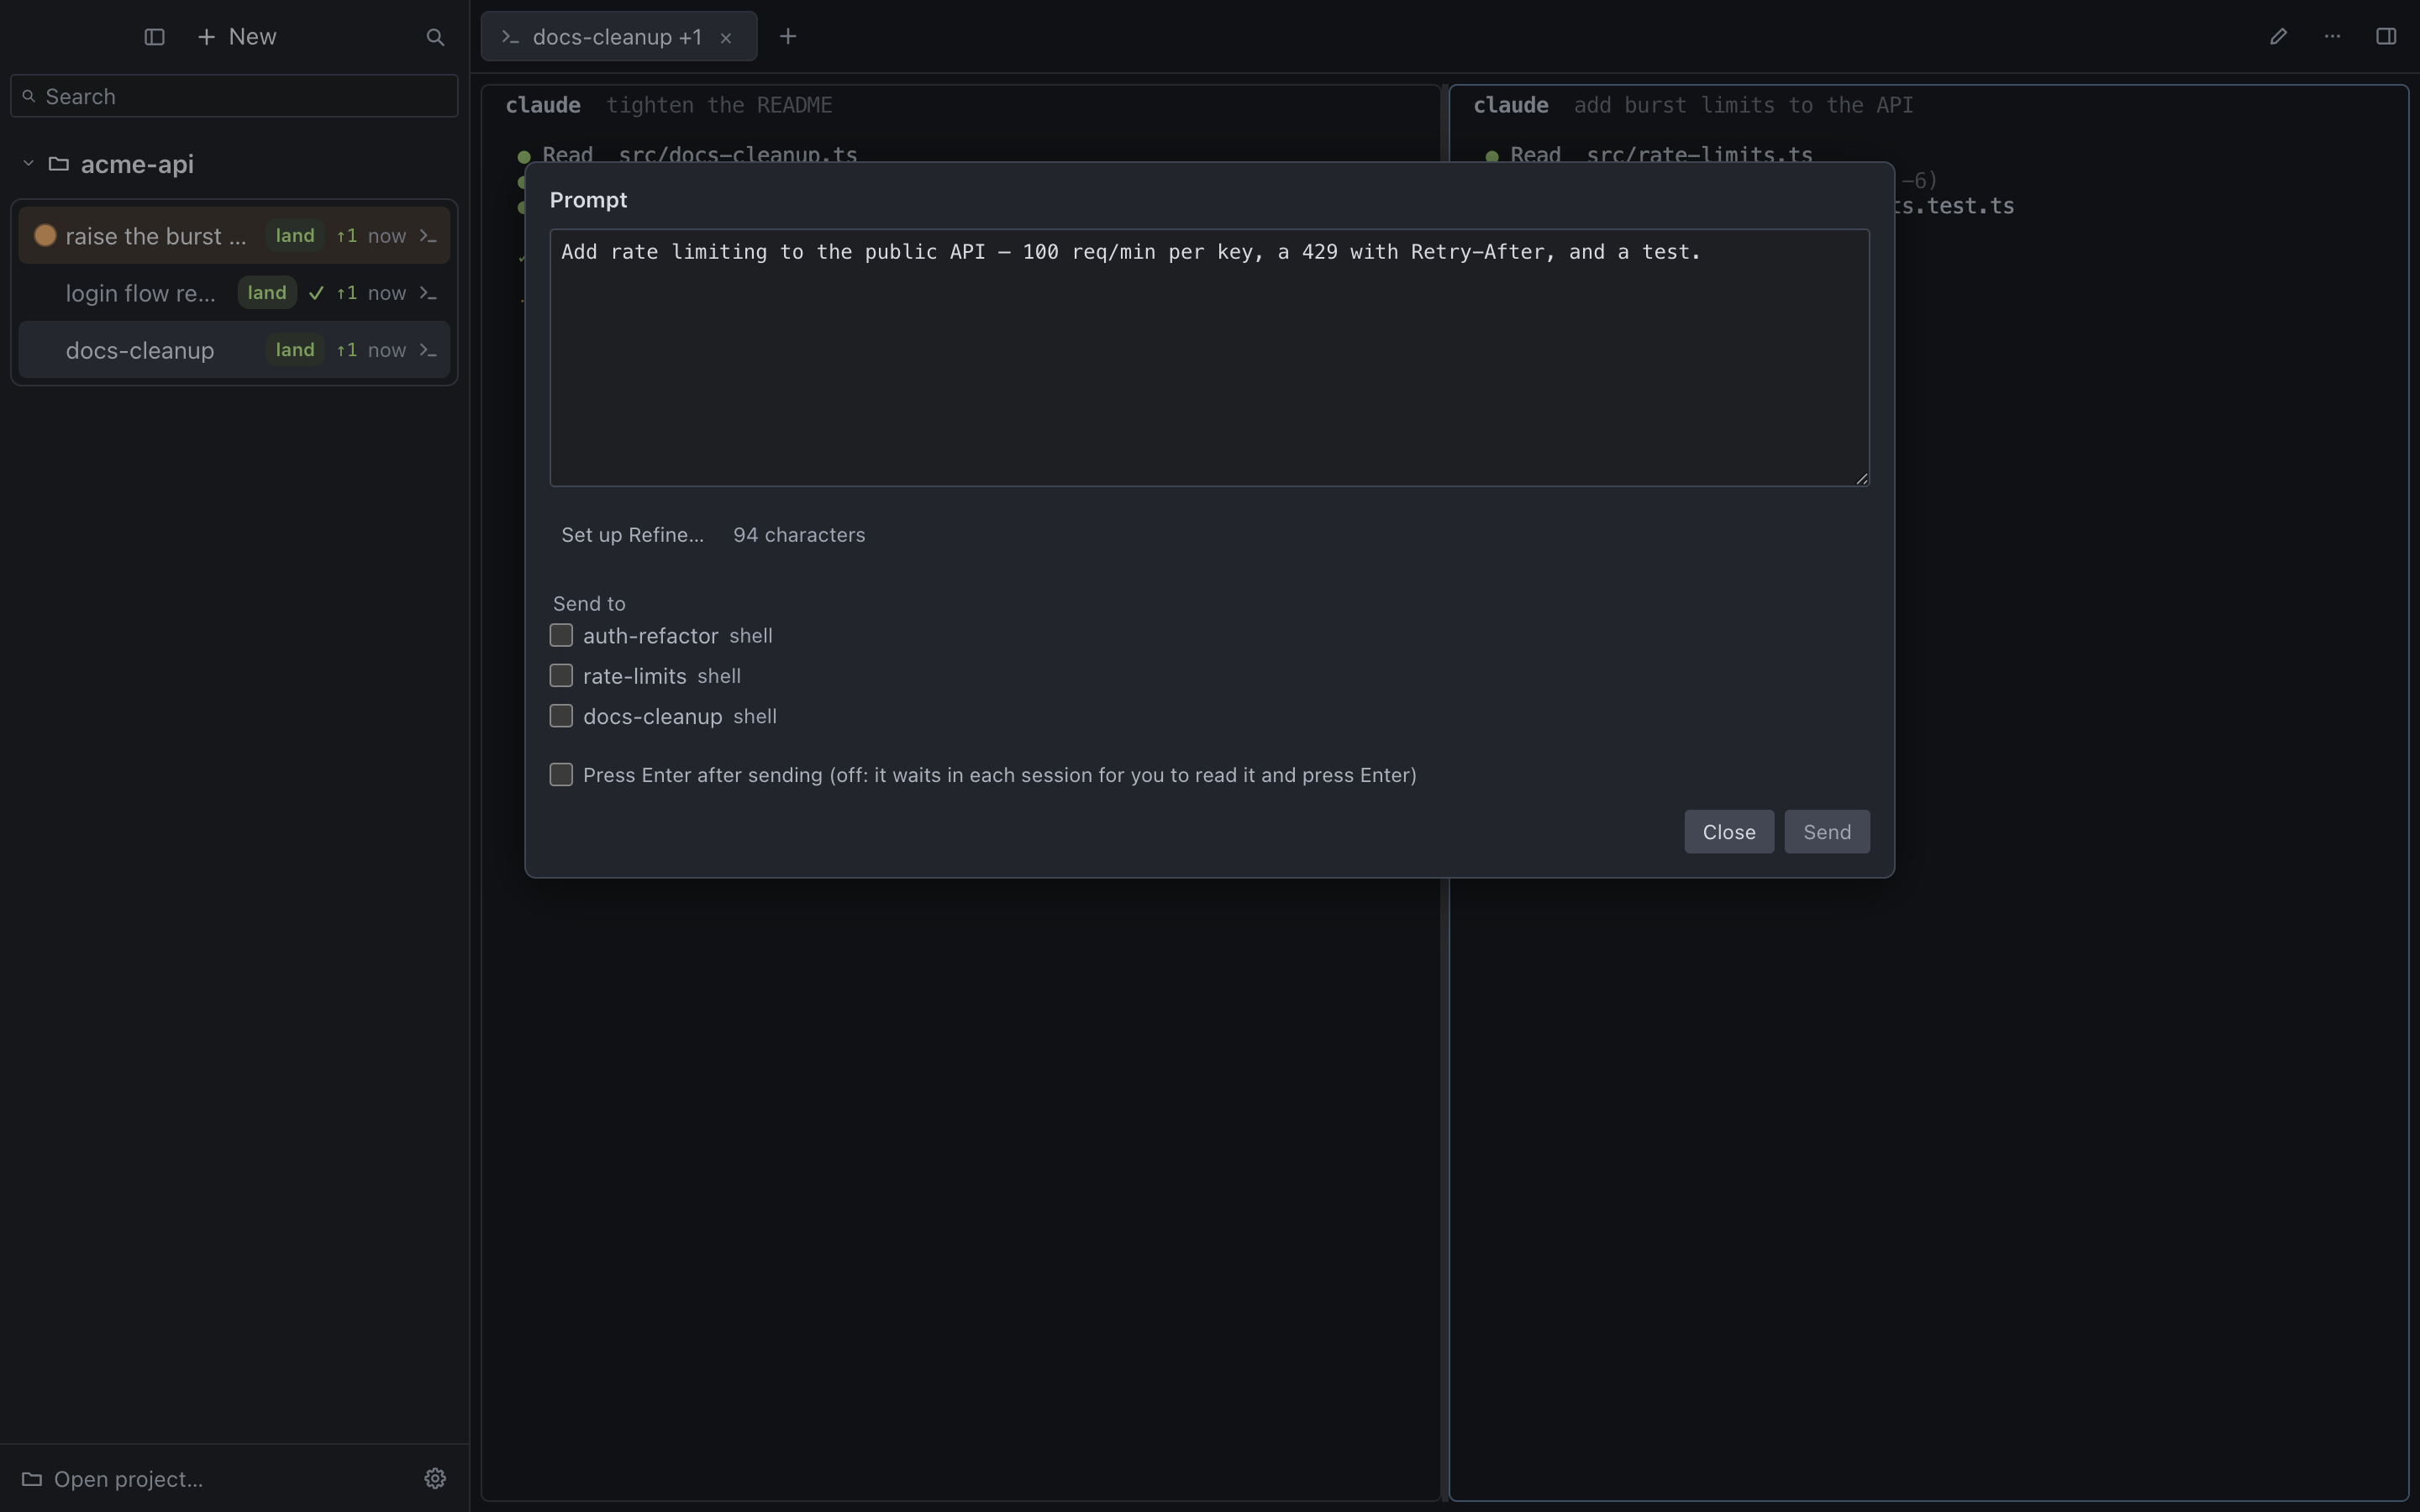Viewport: 2420px width, 1512px height.
Task: Click Set up Refine... link
Action: [x=632, y=535]
